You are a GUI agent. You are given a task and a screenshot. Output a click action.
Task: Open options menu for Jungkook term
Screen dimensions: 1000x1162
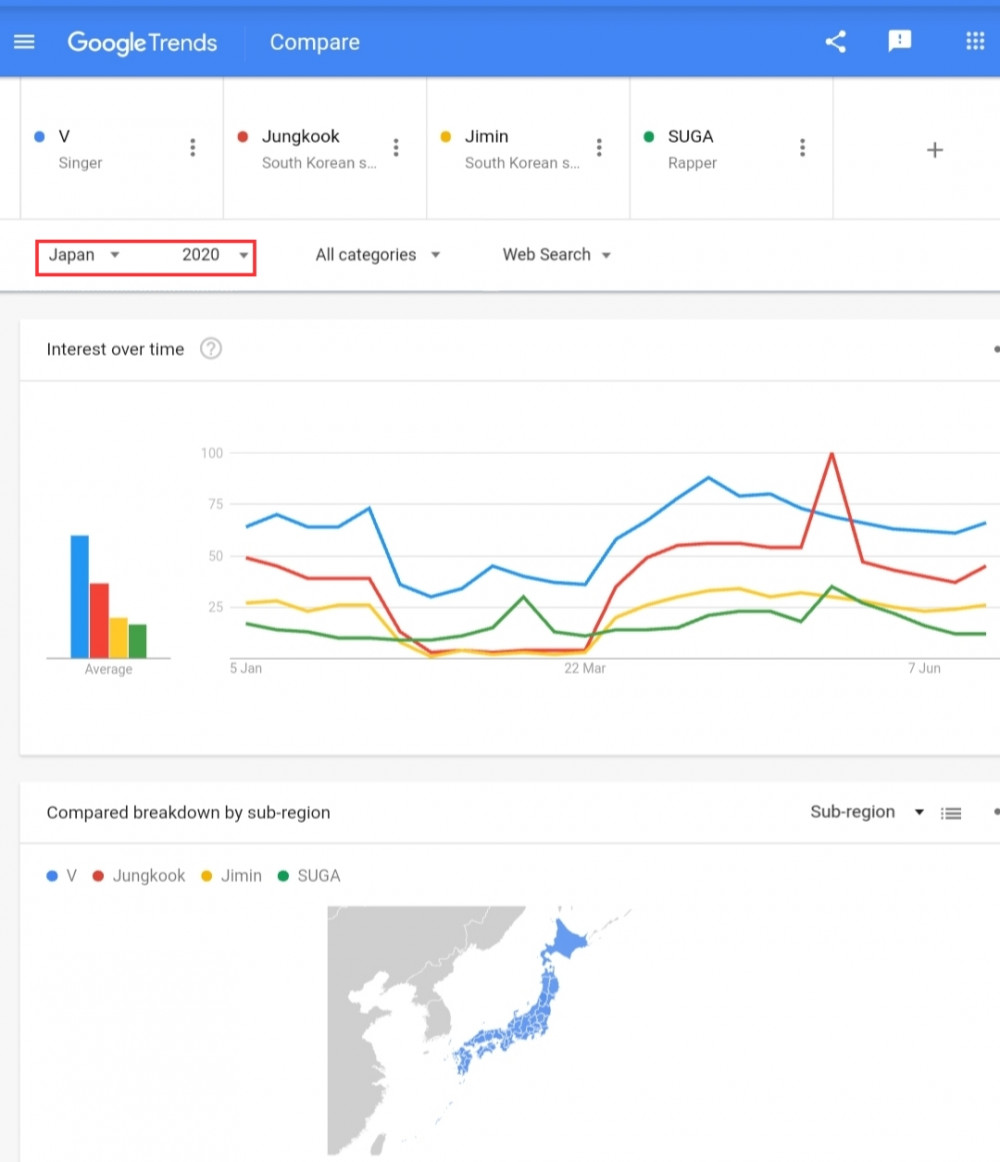pyautogui.click(x=396, y=147)
